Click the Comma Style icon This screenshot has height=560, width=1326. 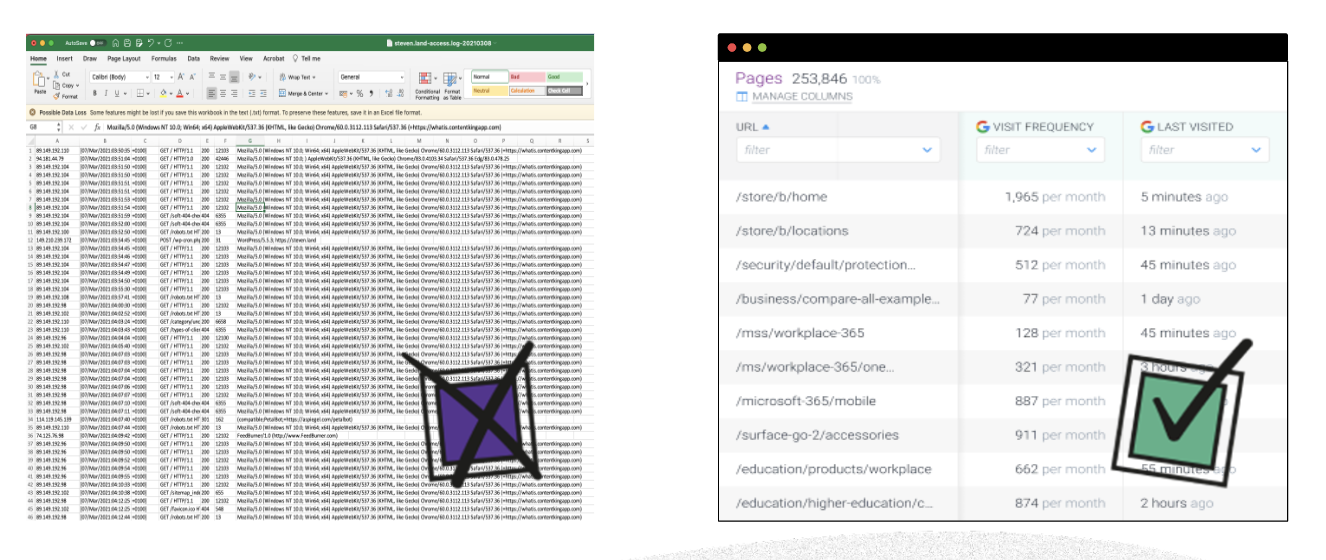[371, 93]
